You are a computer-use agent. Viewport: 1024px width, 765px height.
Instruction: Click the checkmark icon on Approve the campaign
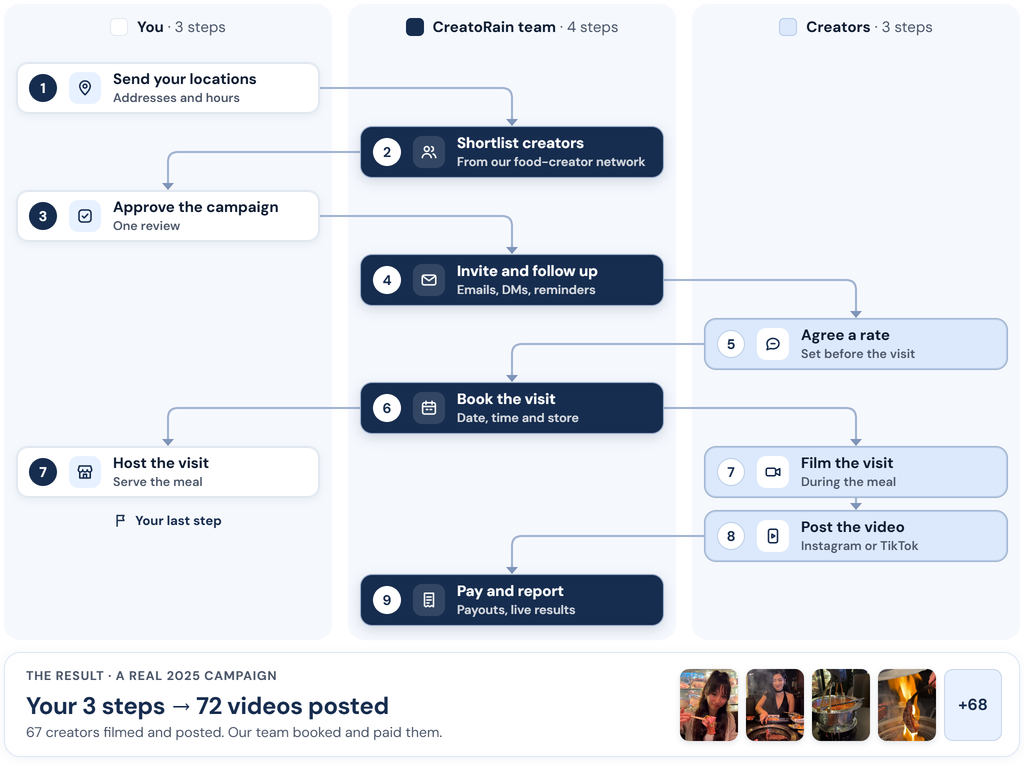85,216
